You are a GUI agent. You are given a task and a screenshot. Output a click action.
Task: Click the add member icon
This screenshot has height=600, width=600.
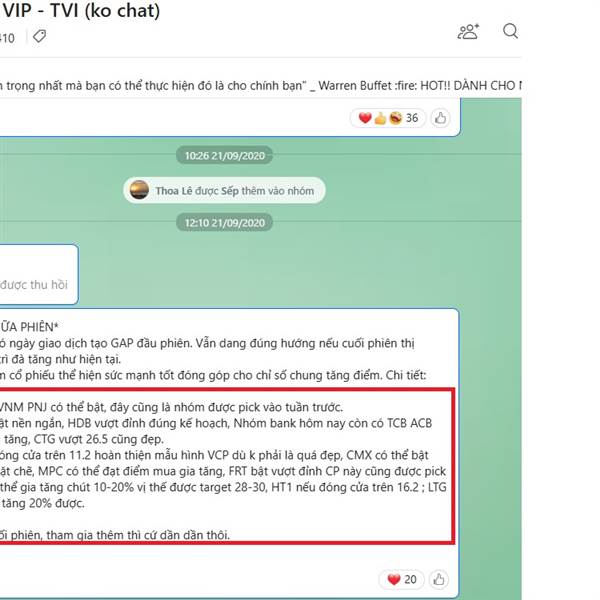[468, 32]
